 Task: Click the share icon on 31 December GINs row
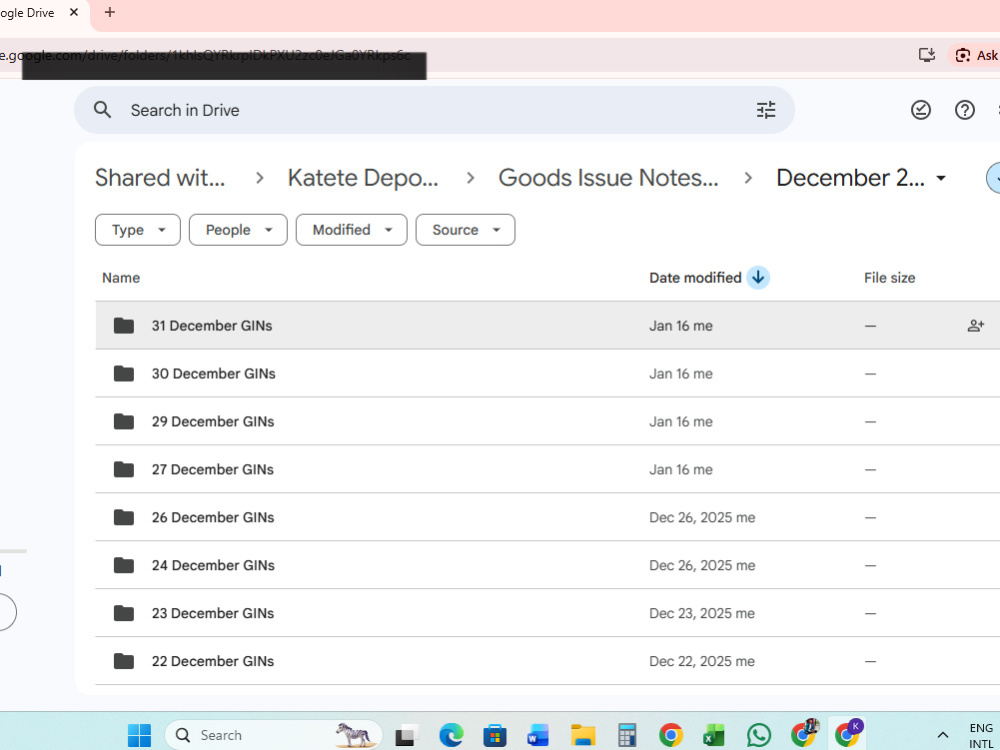point(975,325)
